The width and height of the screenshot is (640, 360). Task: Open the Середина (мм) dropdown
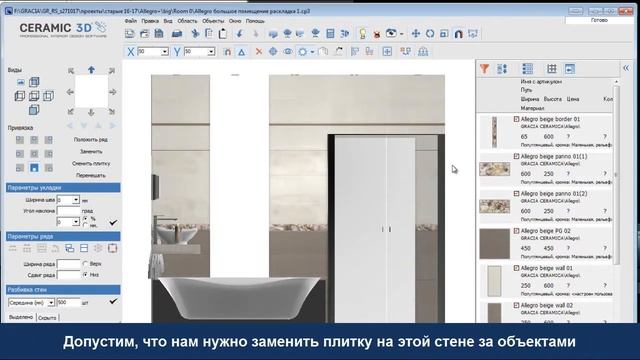51,302
